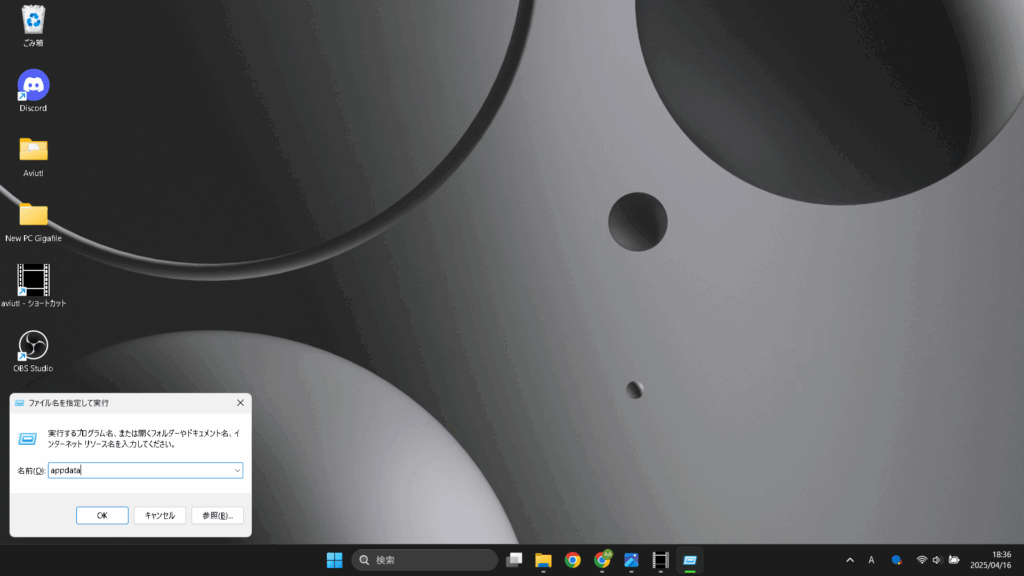Open the Recycle Bin desktop icon

(33, 20)
